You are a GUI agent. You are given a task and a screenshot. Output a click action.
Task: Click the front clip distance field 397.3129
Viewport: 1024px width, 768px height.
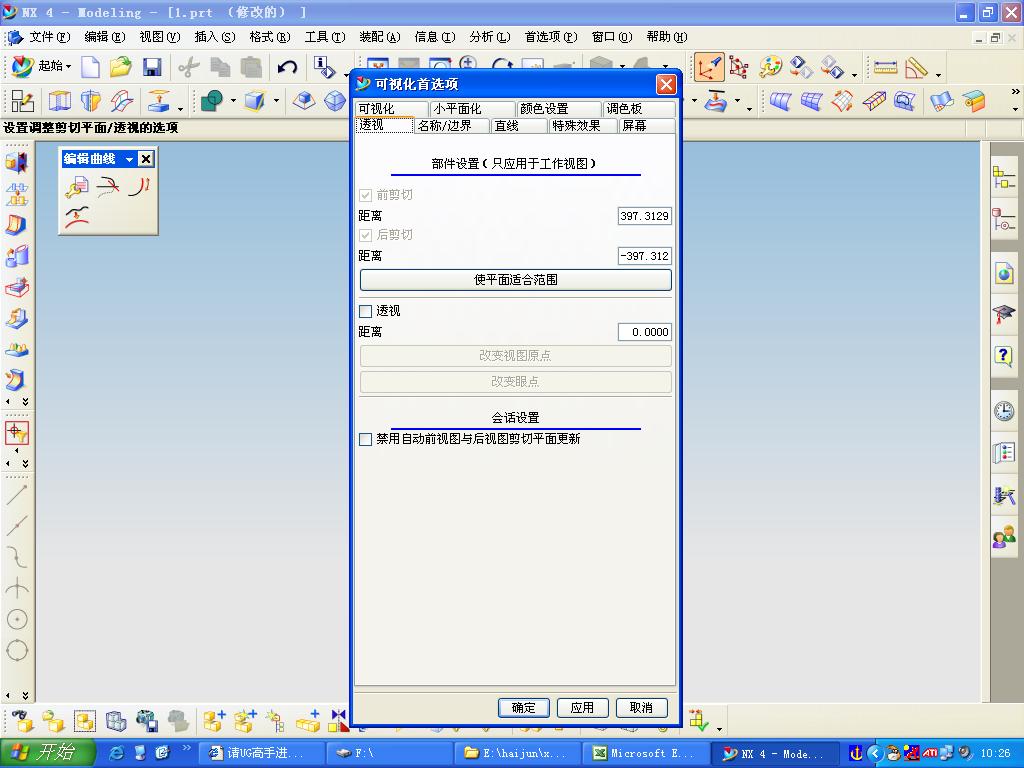coord(645,216)
